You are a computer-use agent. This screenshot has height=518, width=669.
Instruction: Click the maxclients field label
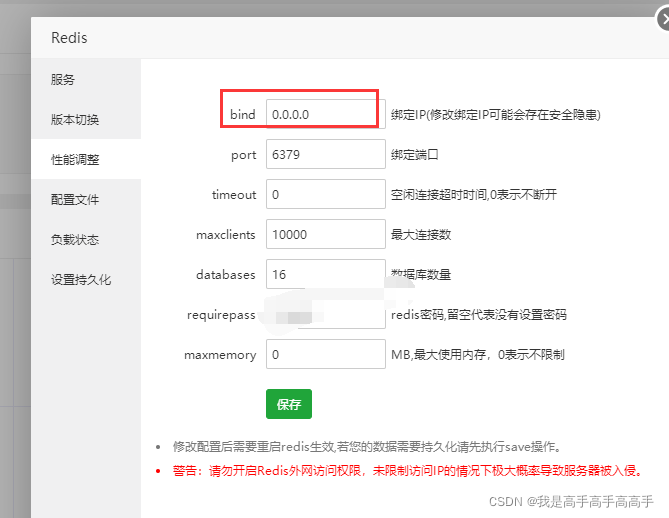pos(226,235)
